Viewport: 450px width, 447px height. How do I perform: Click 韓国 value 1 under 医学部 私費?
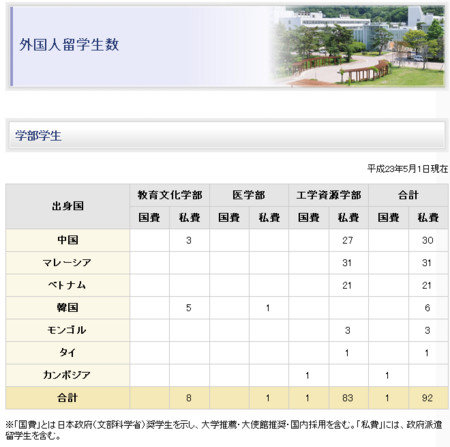(x=268, y=308)
